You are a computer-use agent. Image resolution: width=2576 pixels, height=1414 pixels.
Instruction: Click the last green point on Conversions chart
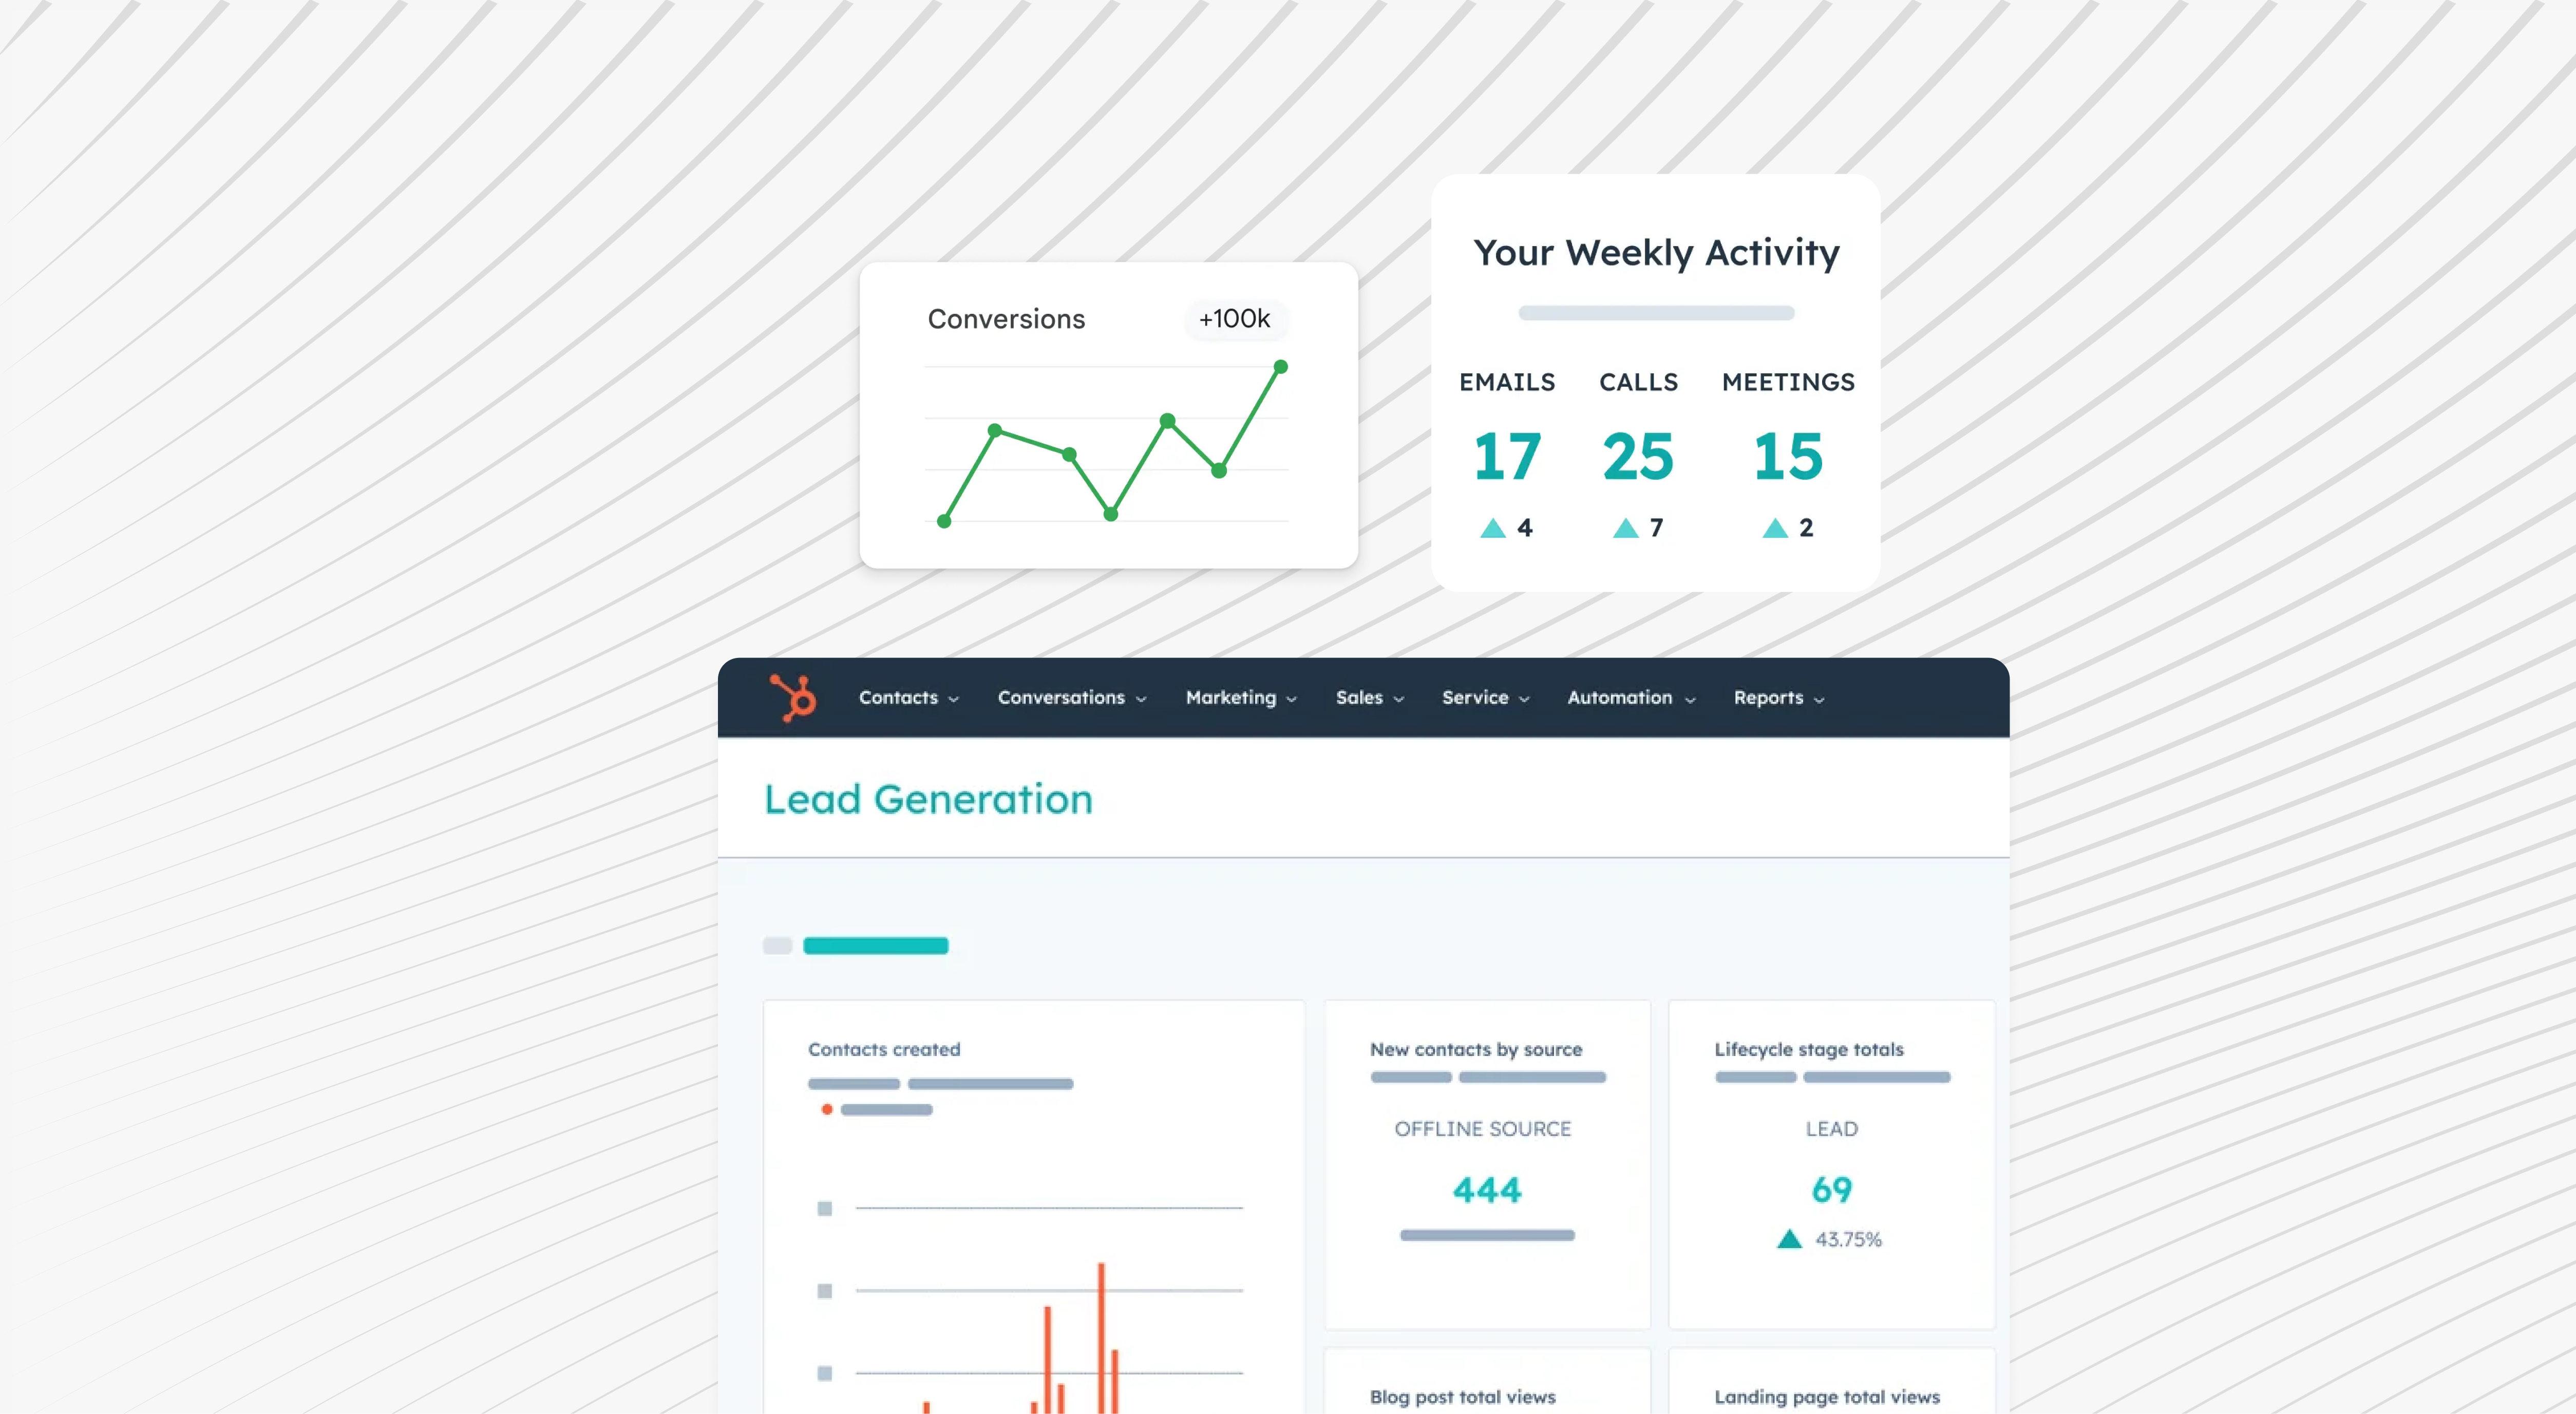1280,367
